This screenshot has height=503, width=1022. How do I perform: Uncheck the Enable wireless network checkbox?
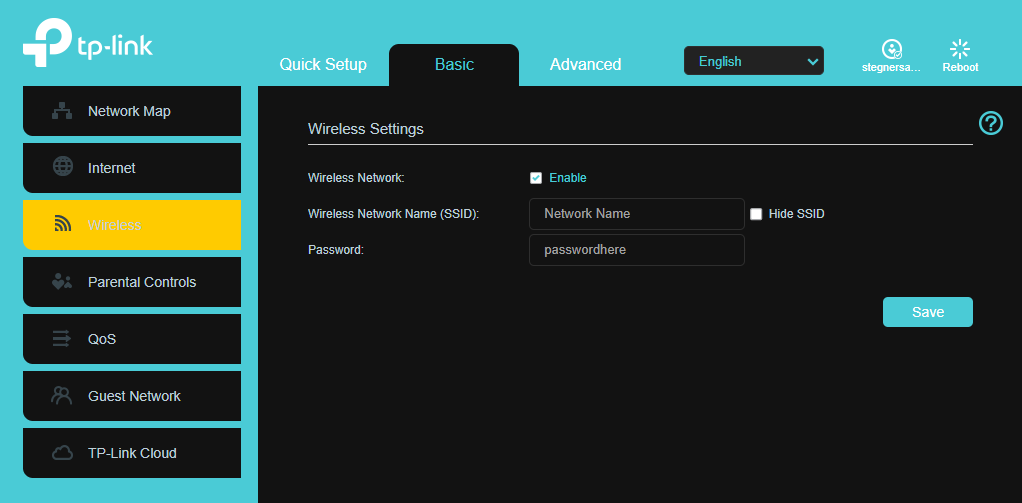click(x=536, y=178)
